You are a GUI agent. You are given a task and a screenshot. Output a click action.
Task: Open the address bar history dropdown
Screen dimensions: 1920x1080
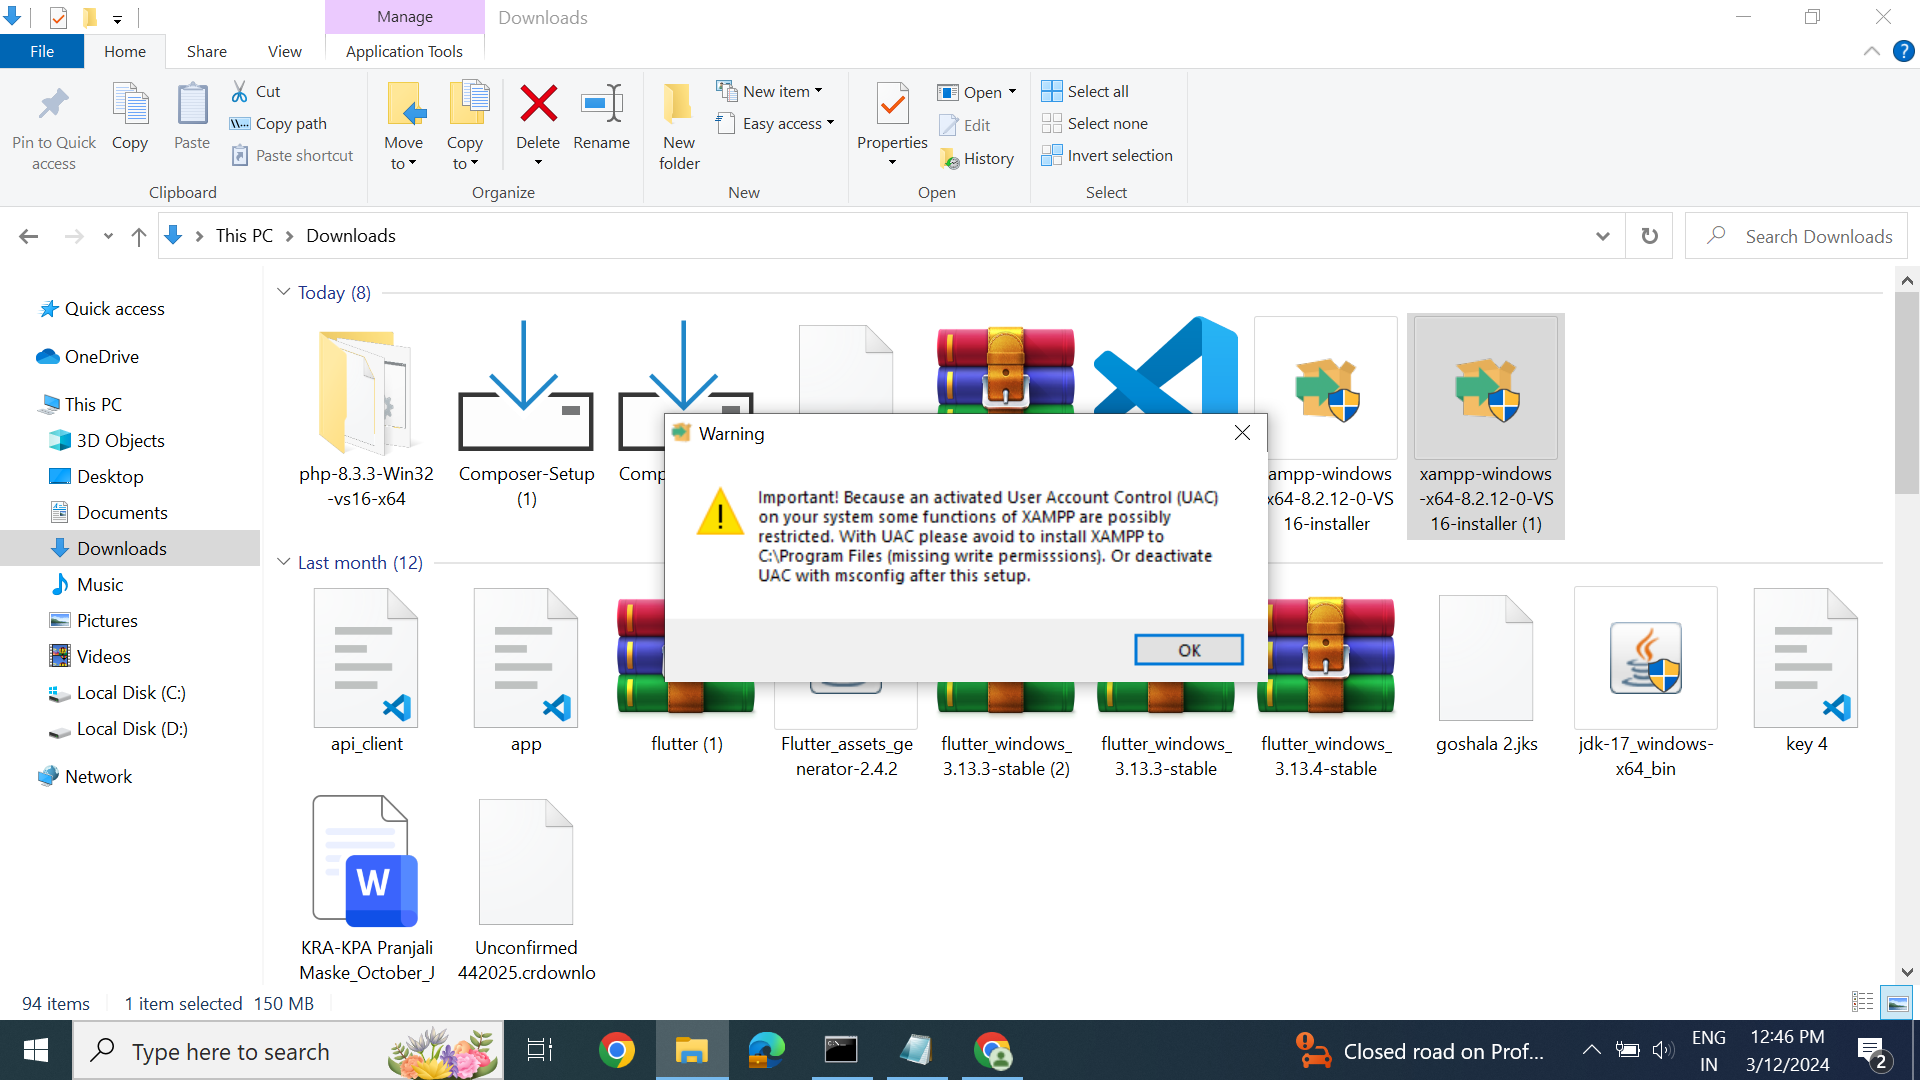click(1603, 236)
